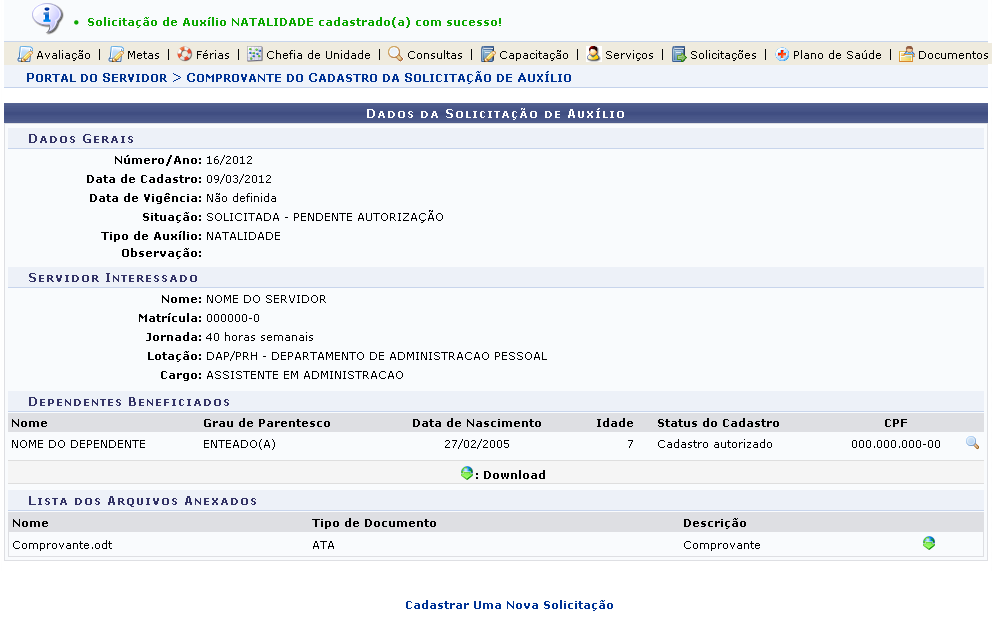Go to Portal do Servidor breadcrumb

coord(97,77)
